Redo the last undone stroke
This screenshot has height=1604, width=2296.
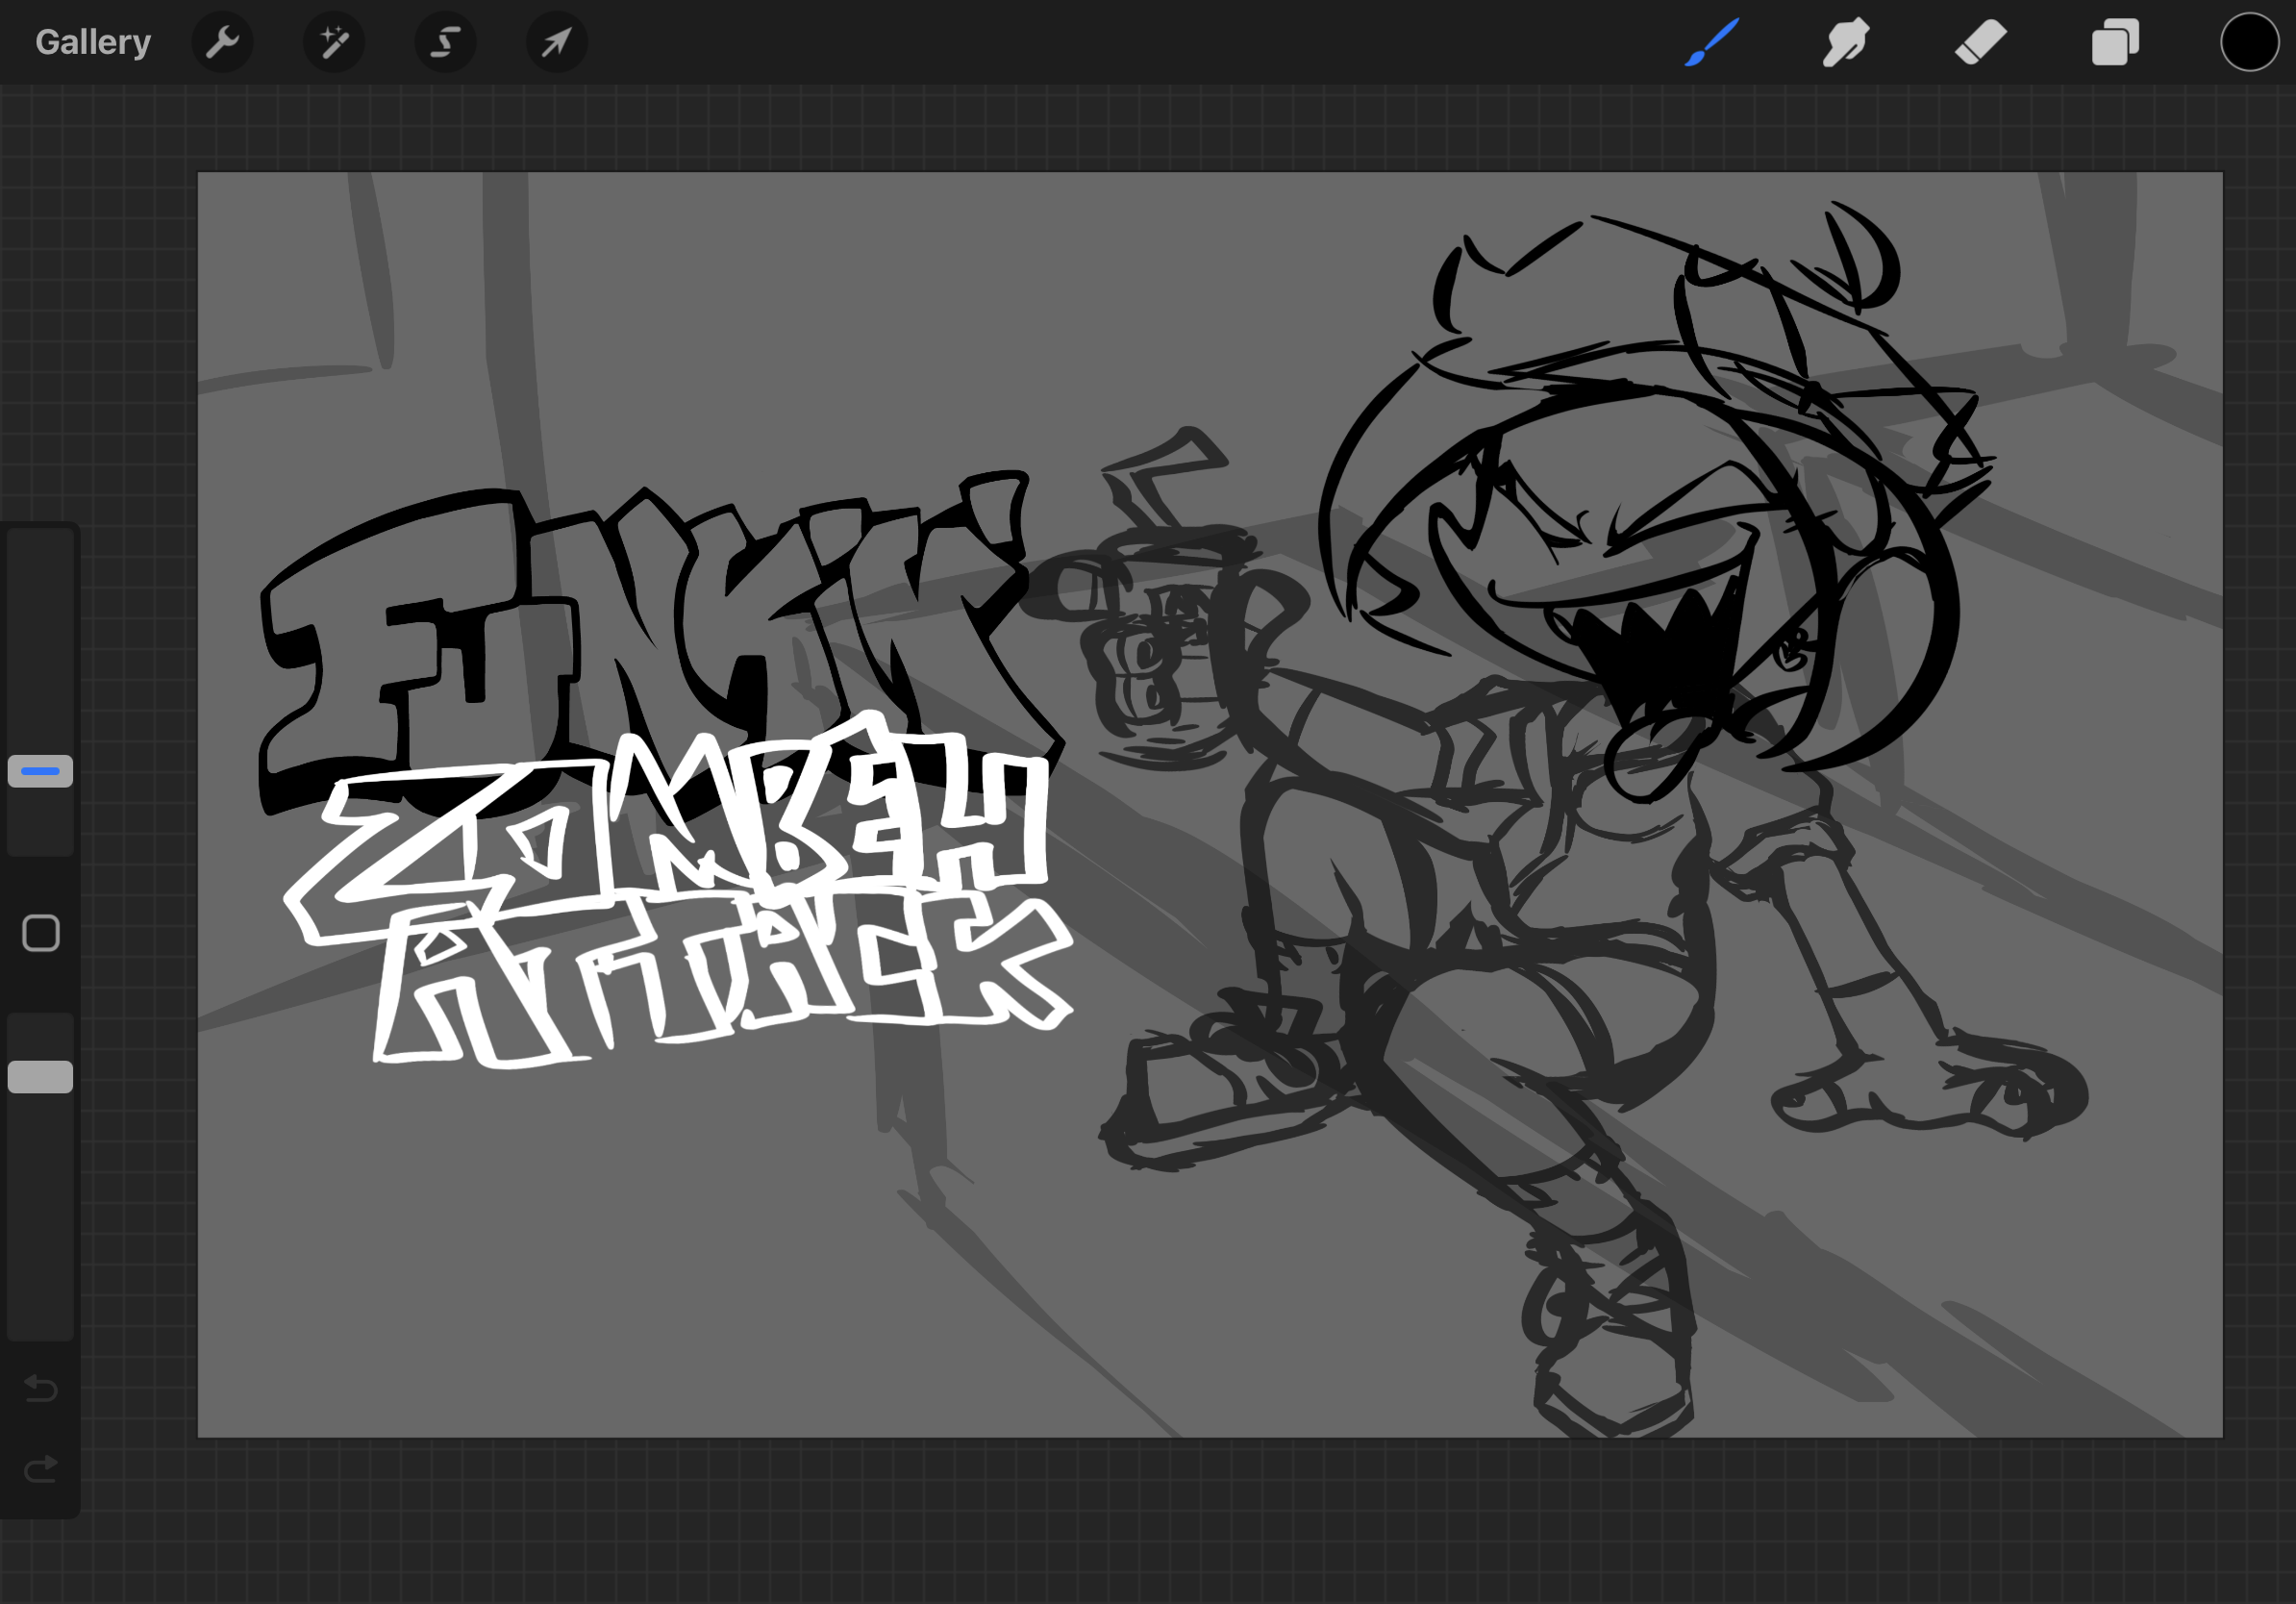click(x=41, y=1468)
